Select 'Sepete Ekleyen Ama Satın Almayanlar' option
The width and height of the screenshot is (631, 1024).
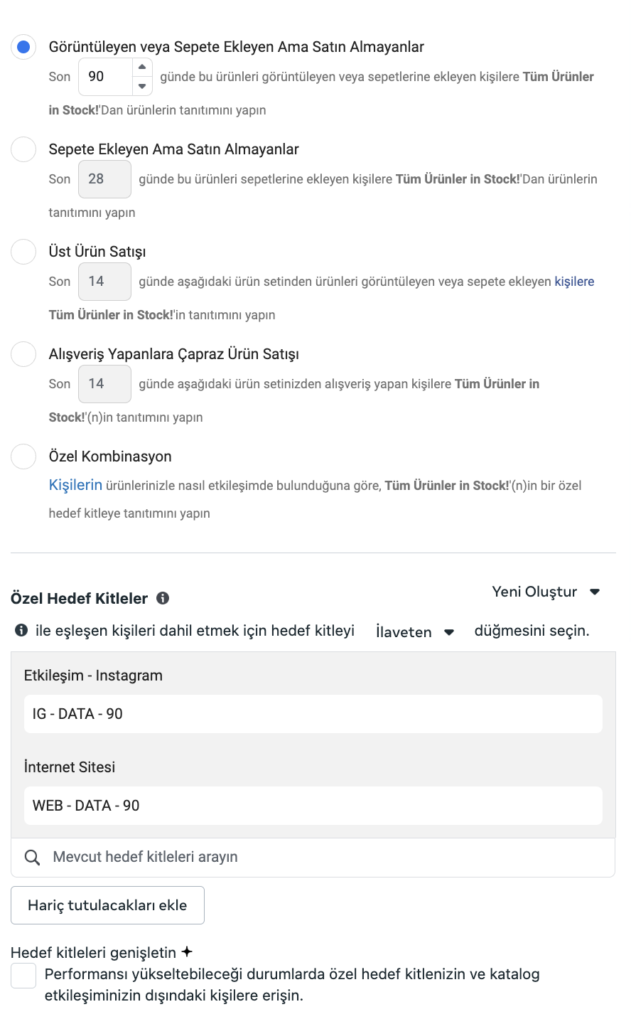pos(23,149)
